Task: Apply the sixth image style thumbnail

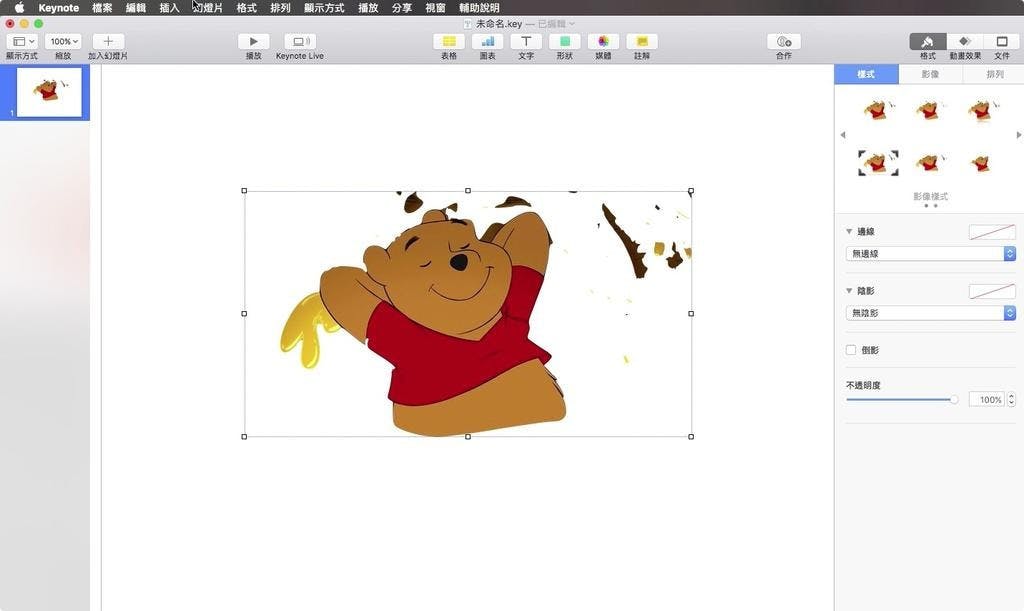Action: tap(982, 163)
